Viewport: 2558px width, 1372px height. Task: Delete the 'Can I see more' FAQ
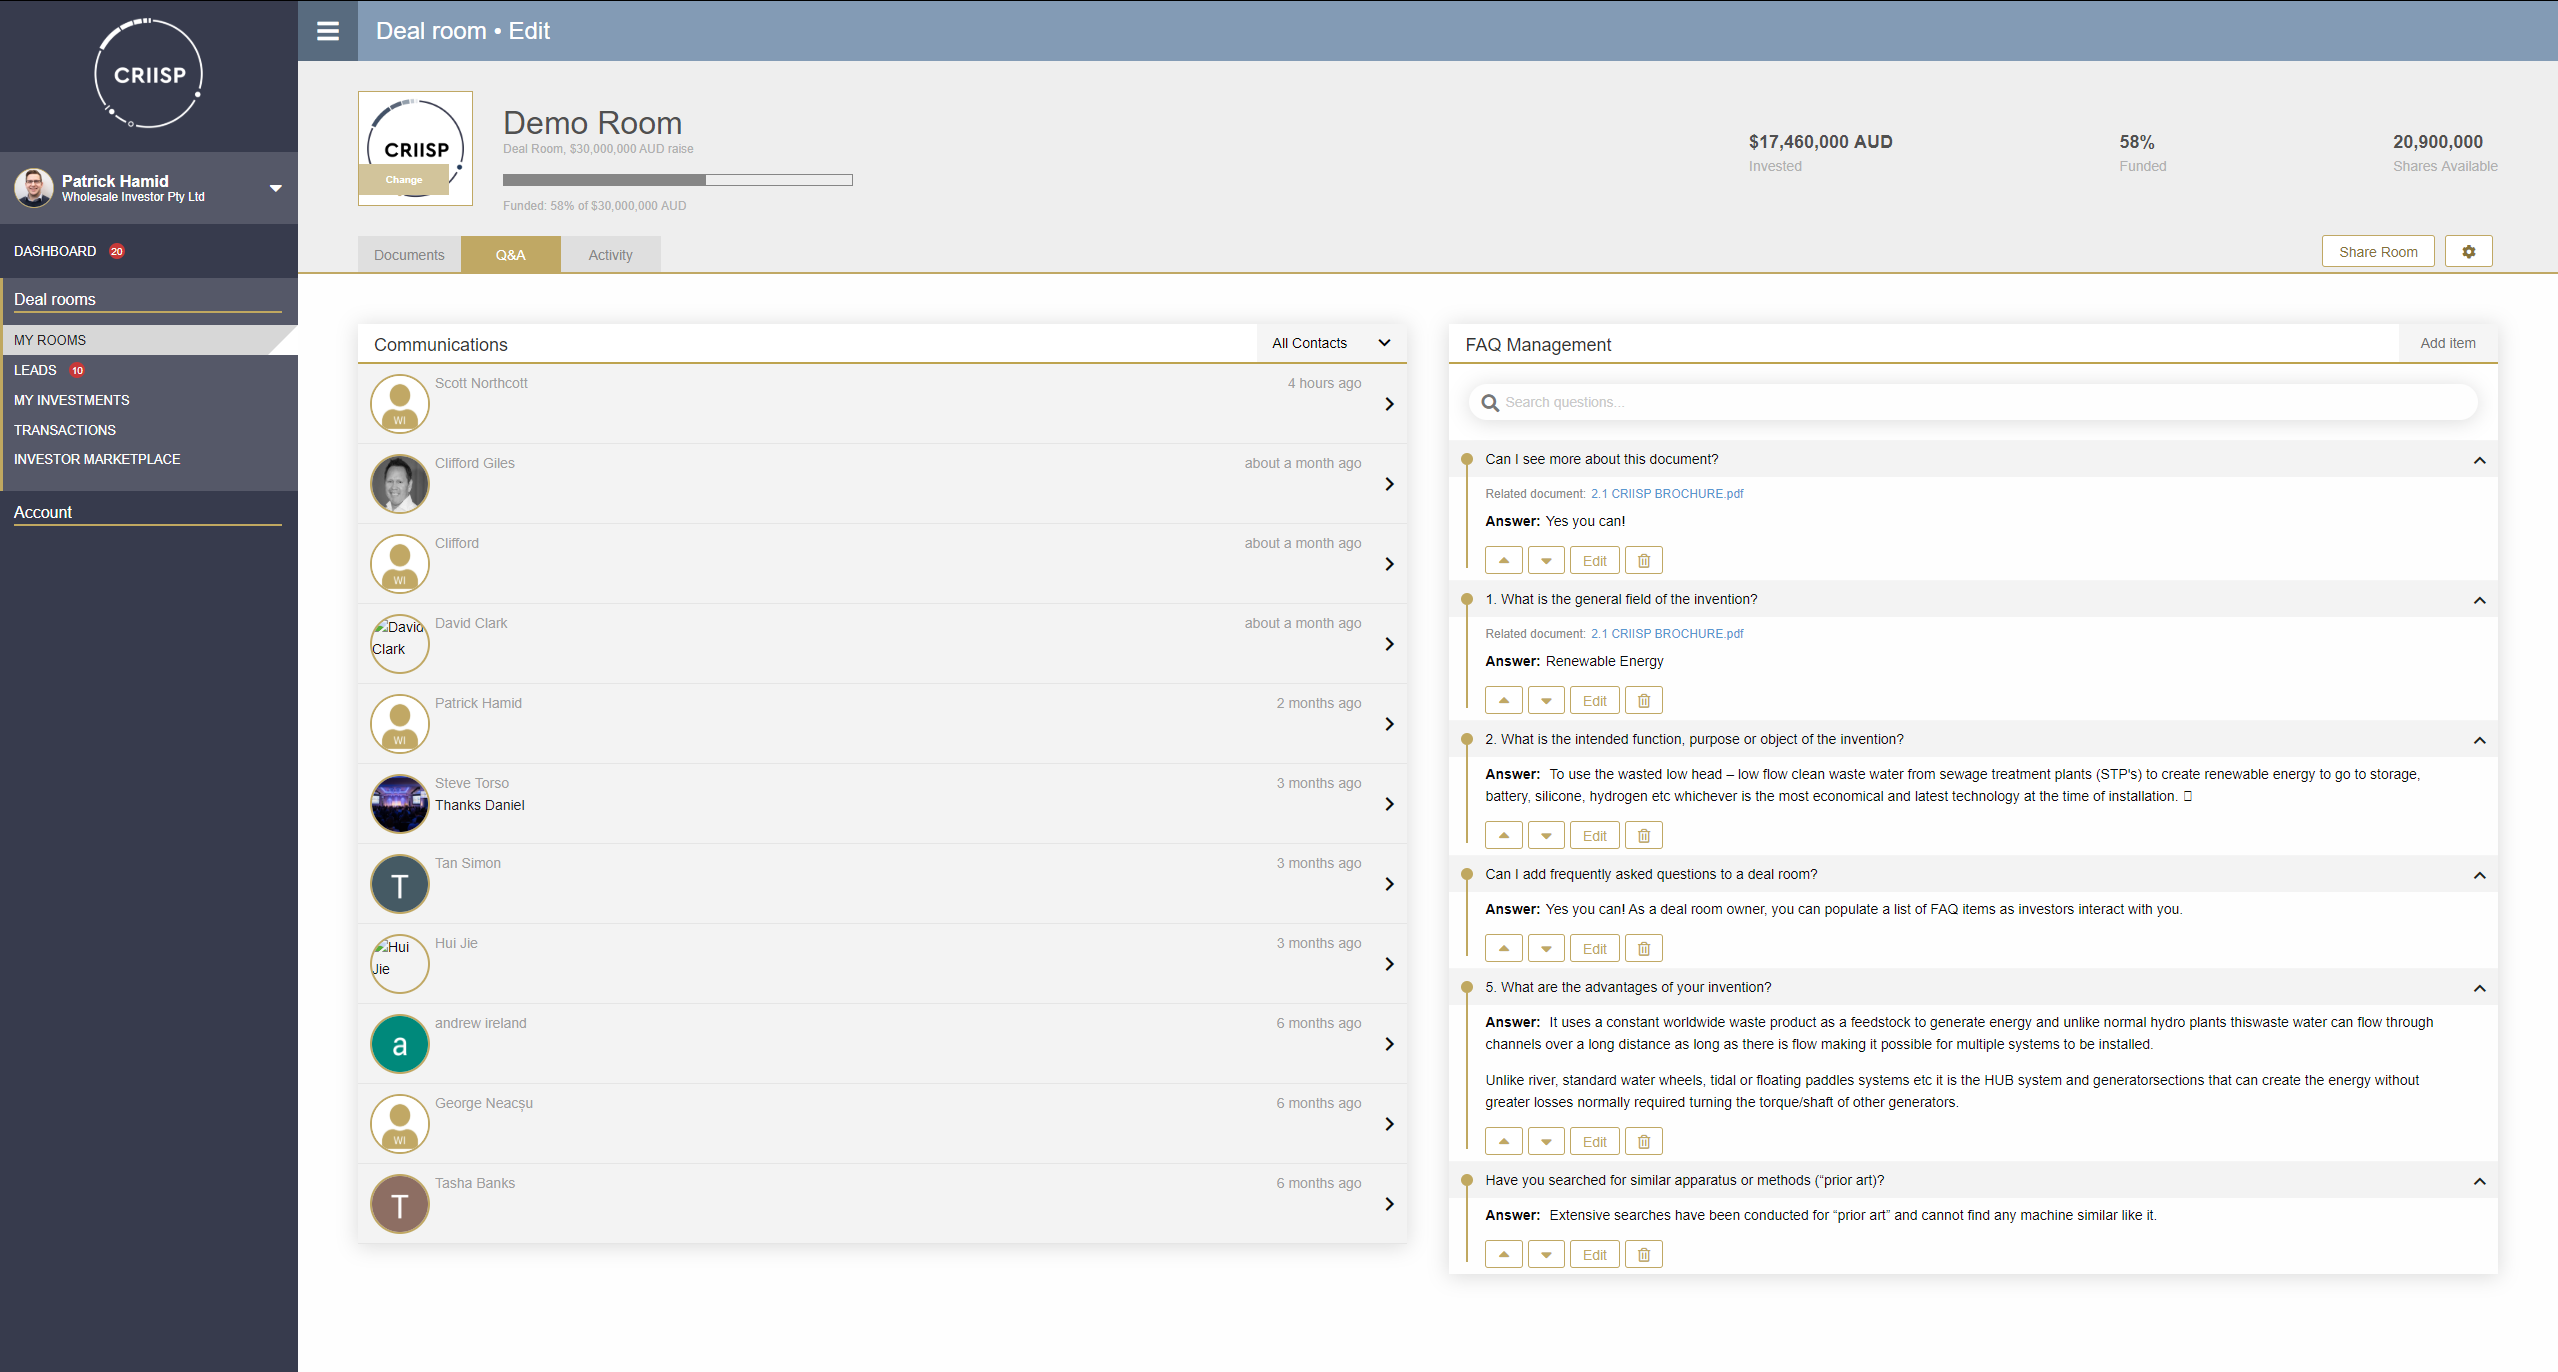(1643, 561)
